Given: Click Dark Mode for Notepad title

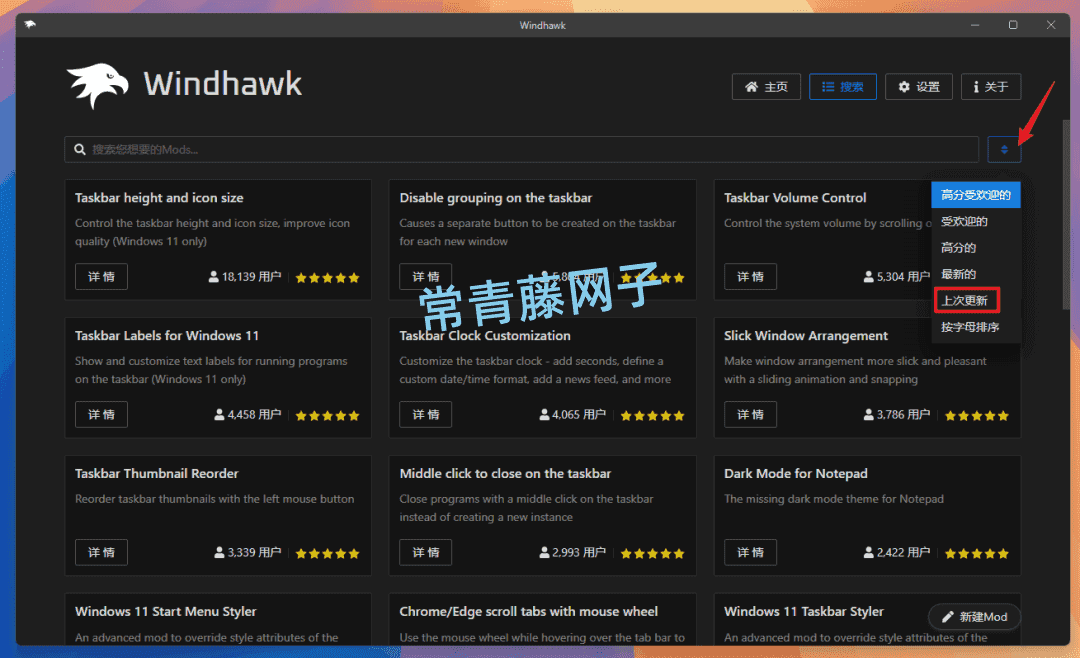Looking at the screenshot, I should click(796, 473).
